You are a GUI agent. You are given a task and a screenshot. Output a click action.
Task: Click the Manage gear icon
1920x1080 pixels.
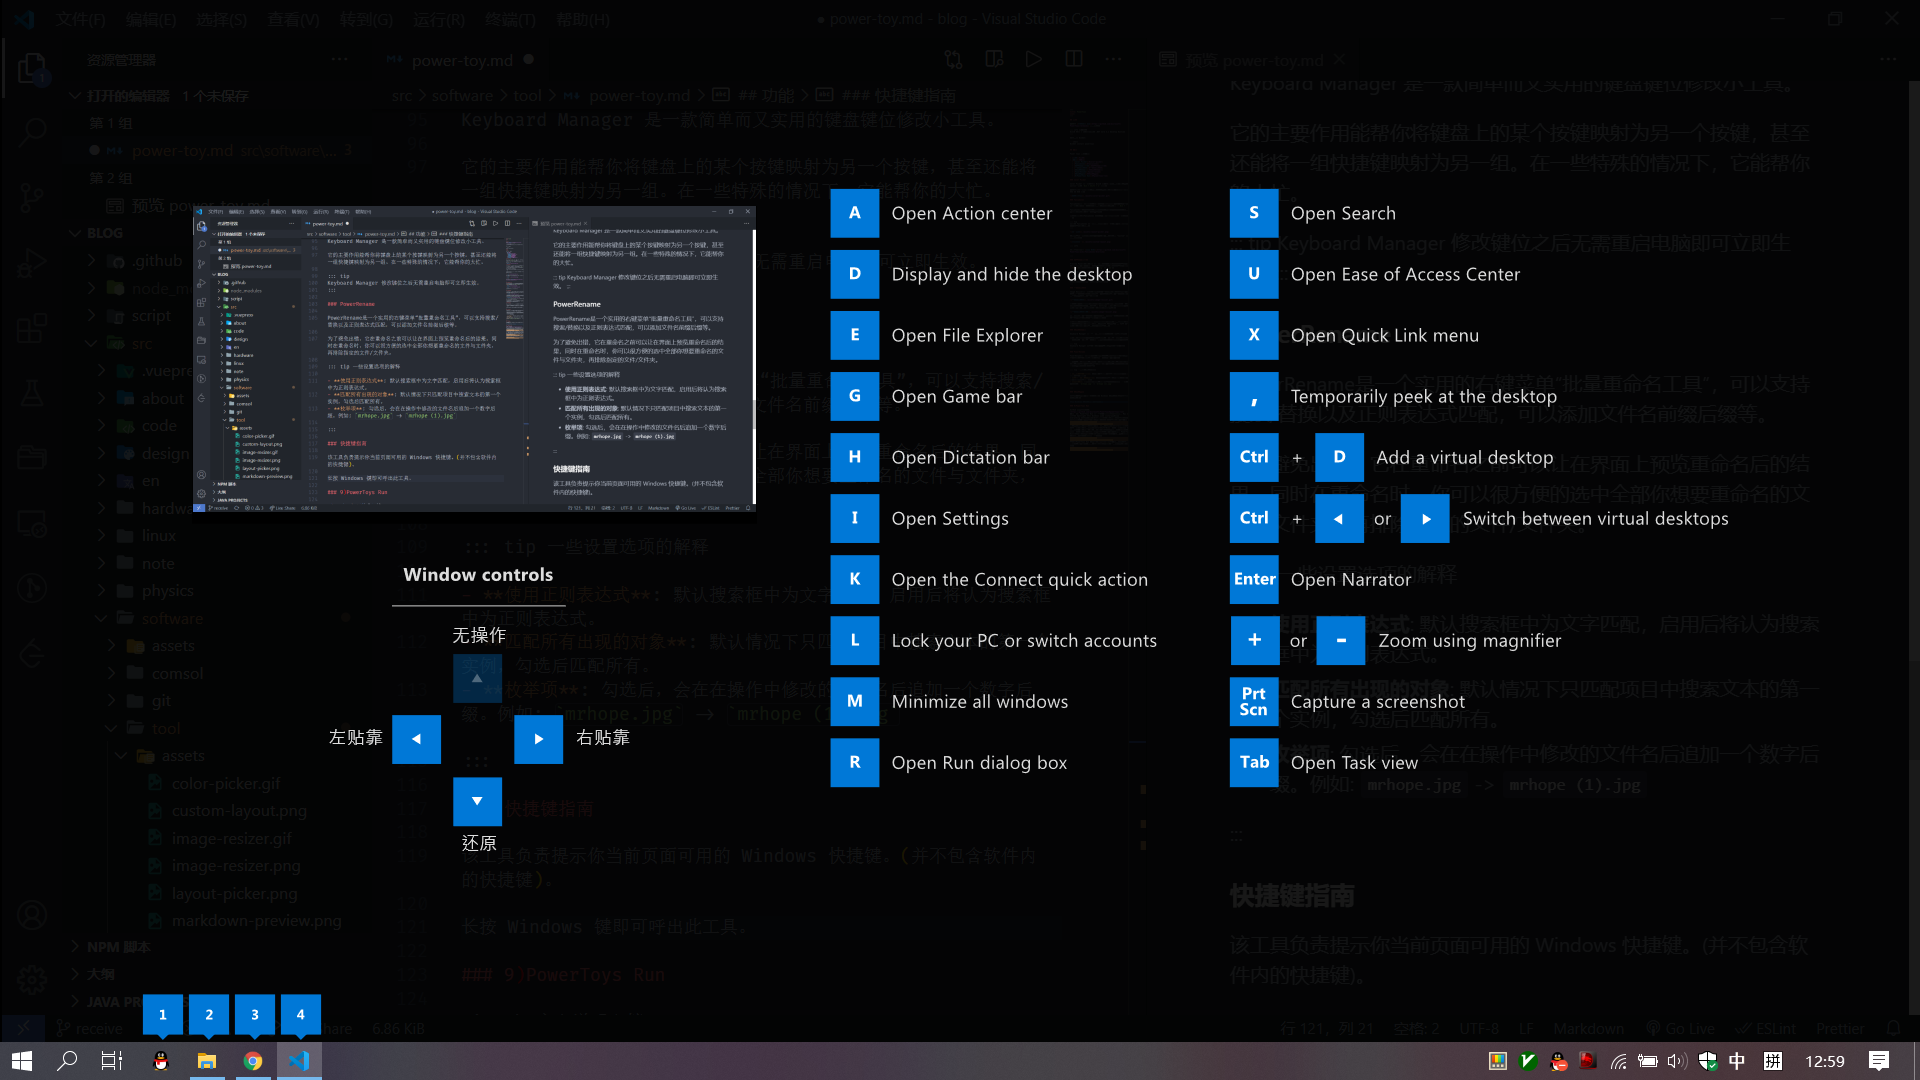32,979
